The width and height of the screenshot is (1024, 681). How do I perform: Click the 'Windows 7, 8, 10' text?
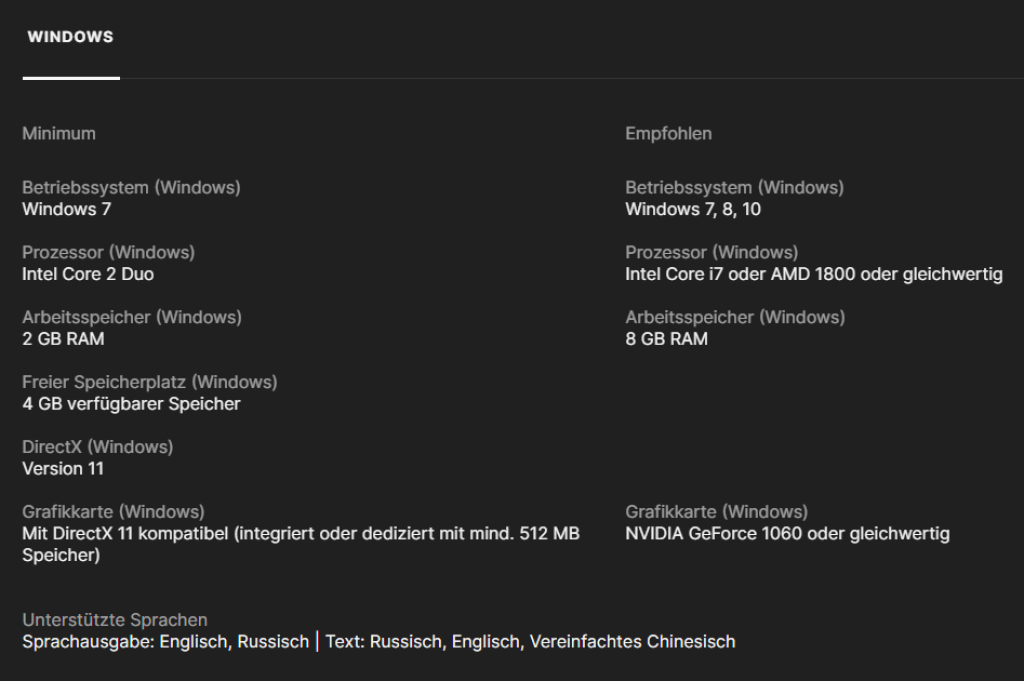coord(693,209)
